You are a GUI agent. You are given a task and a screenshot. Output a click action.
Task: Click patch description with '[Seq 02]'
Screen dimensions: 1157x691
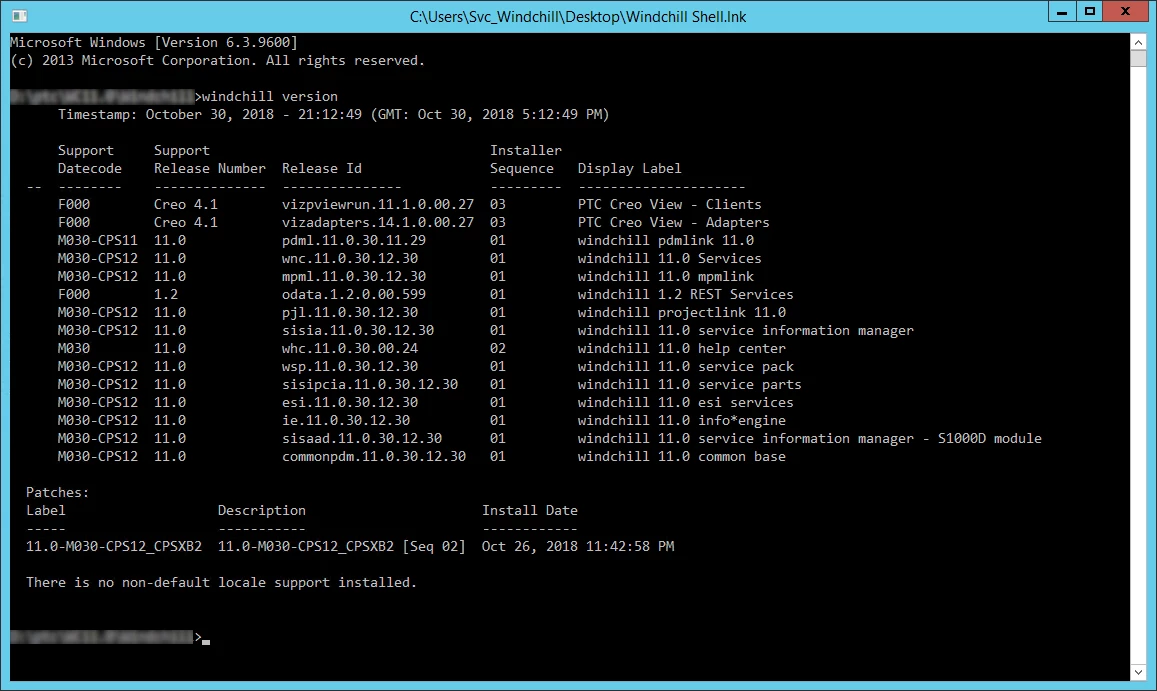click(x=342, y=546)
